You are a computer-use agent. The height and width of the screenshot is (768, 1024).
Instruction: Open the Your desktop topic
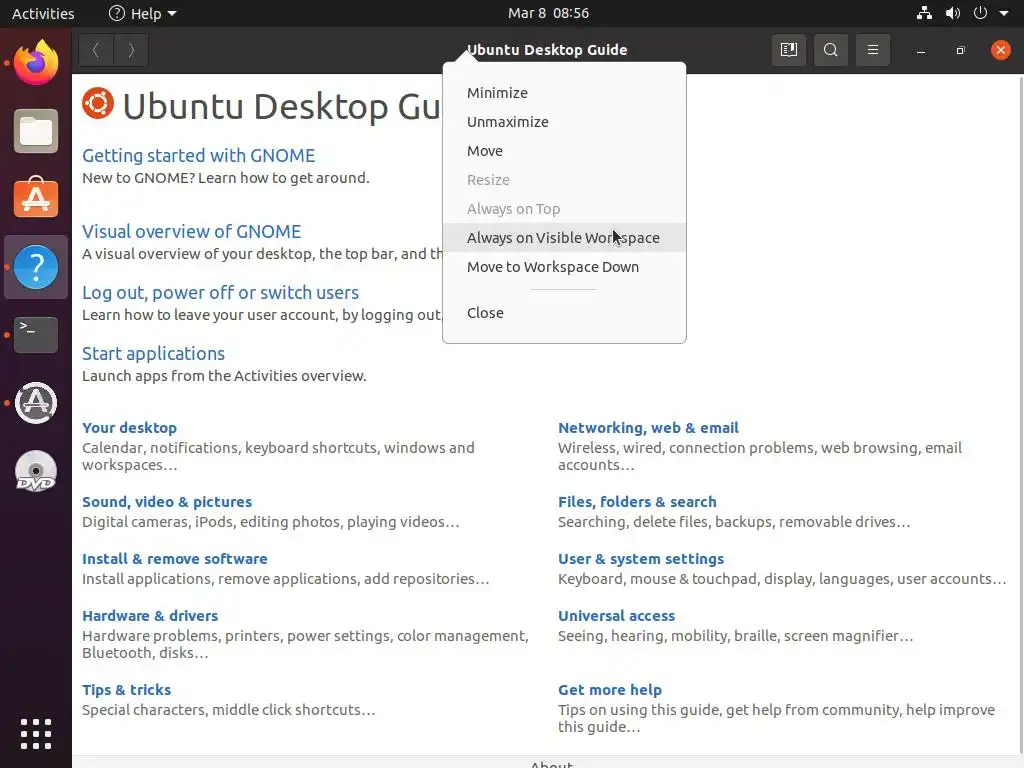pyautogui.click(x=129, y=428)
